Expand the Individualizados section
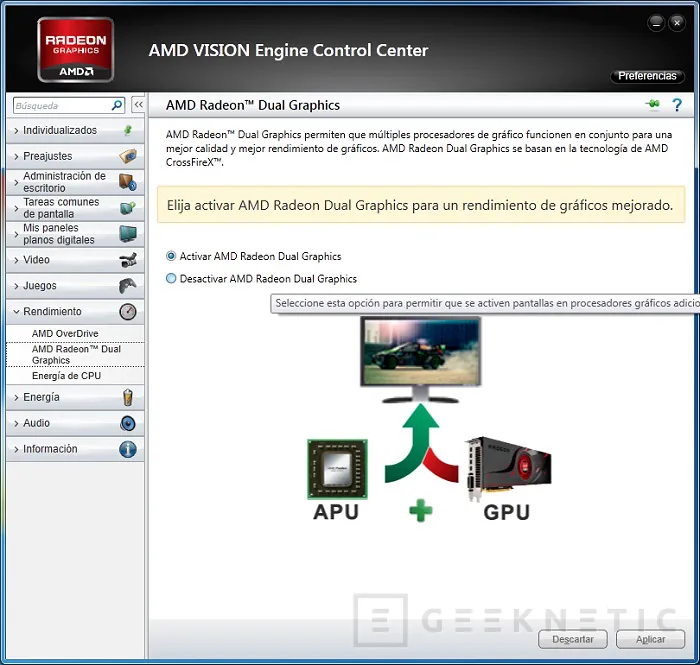The width and height of the screenshot is (700, 665). click(x=75, y=130)
